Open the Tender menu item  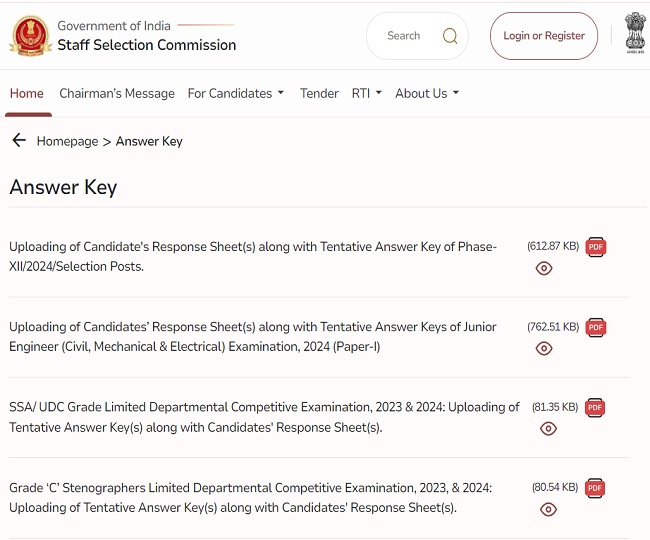click(x=319, y=93)
